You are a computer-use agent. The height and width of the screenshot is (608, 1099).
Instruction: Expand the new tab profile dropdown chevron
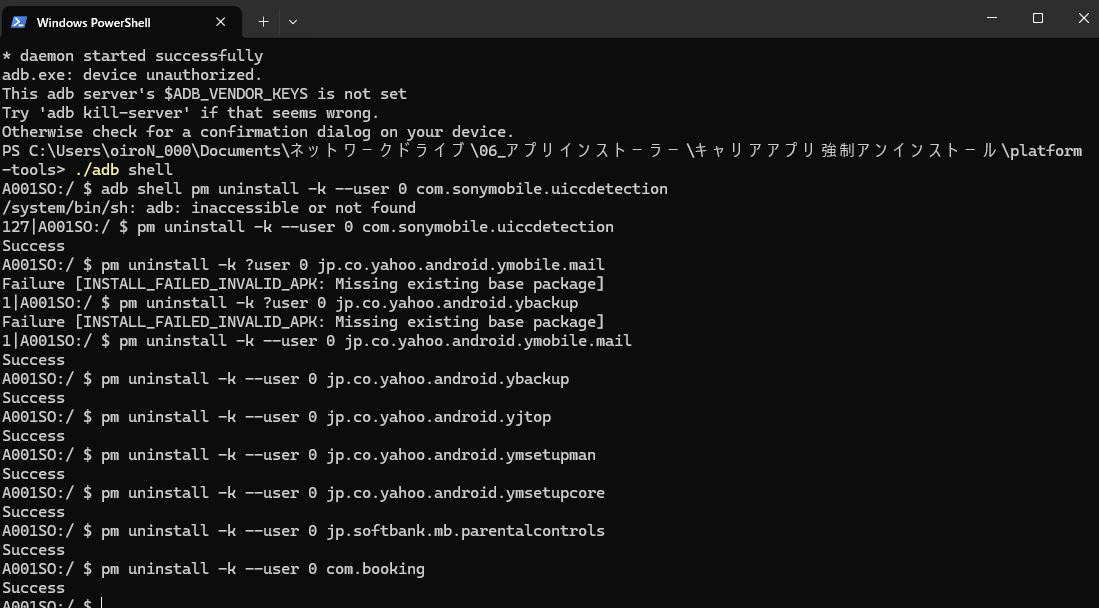tap(293, 22)
